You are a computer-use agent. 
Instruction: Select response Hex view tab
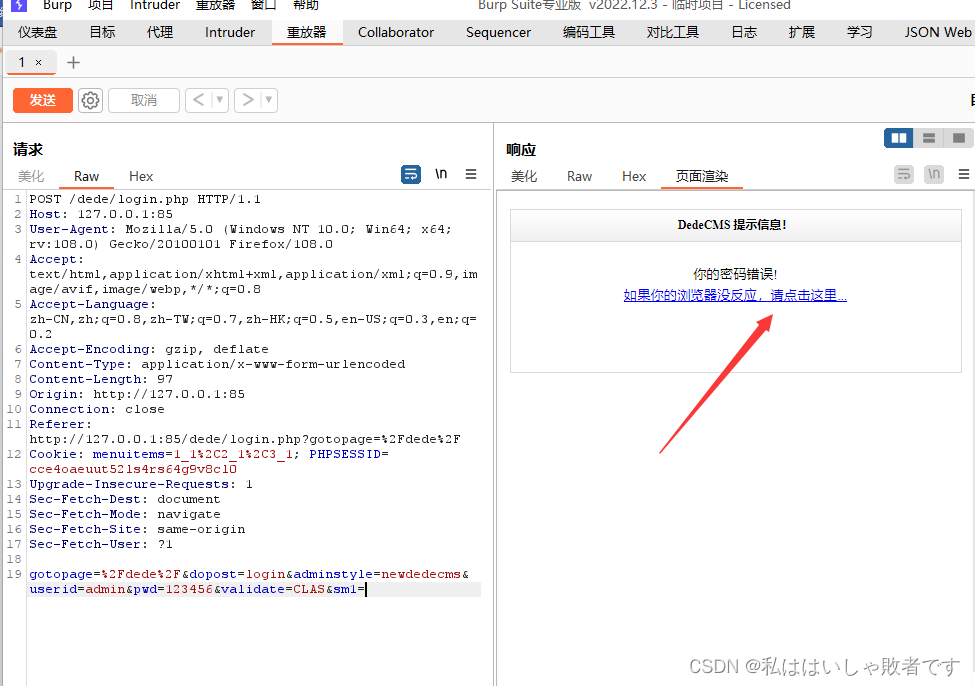(634, 177)
